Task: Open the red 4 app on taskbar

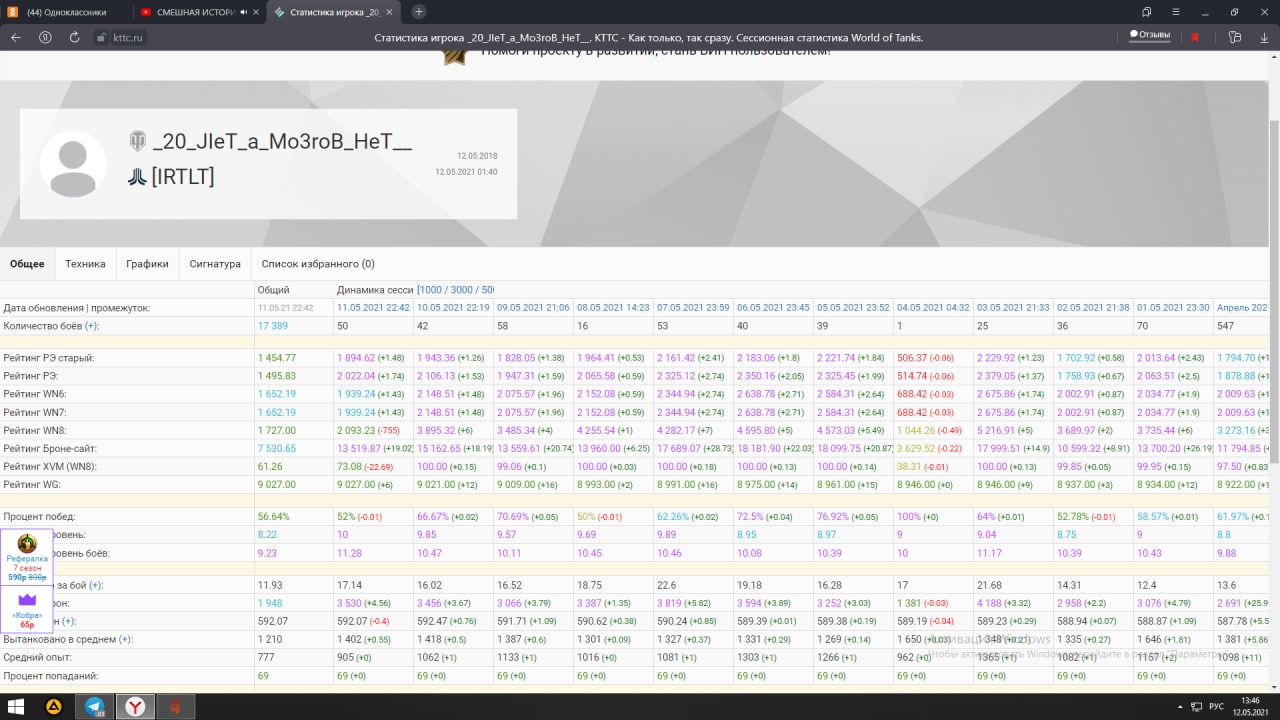Action: [174, 706]
